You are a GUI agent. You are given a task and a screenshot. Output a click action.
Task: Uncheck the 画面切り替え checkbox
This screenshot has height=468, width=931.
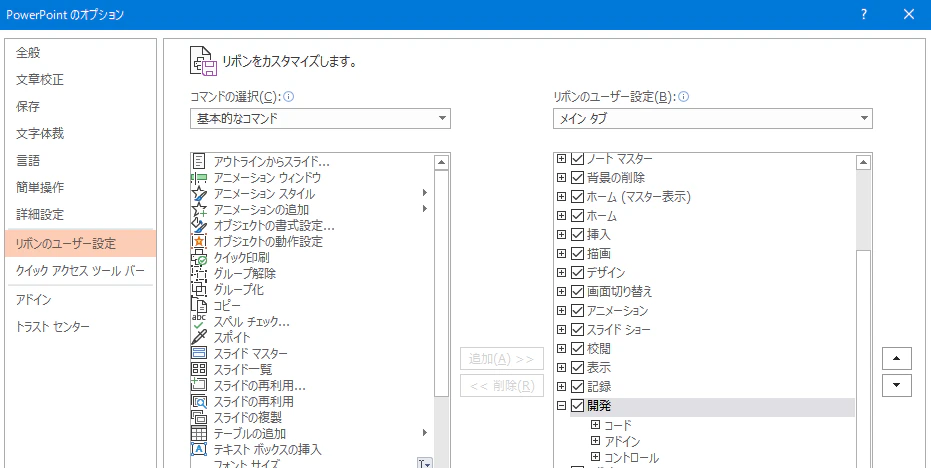click(577, 292)
